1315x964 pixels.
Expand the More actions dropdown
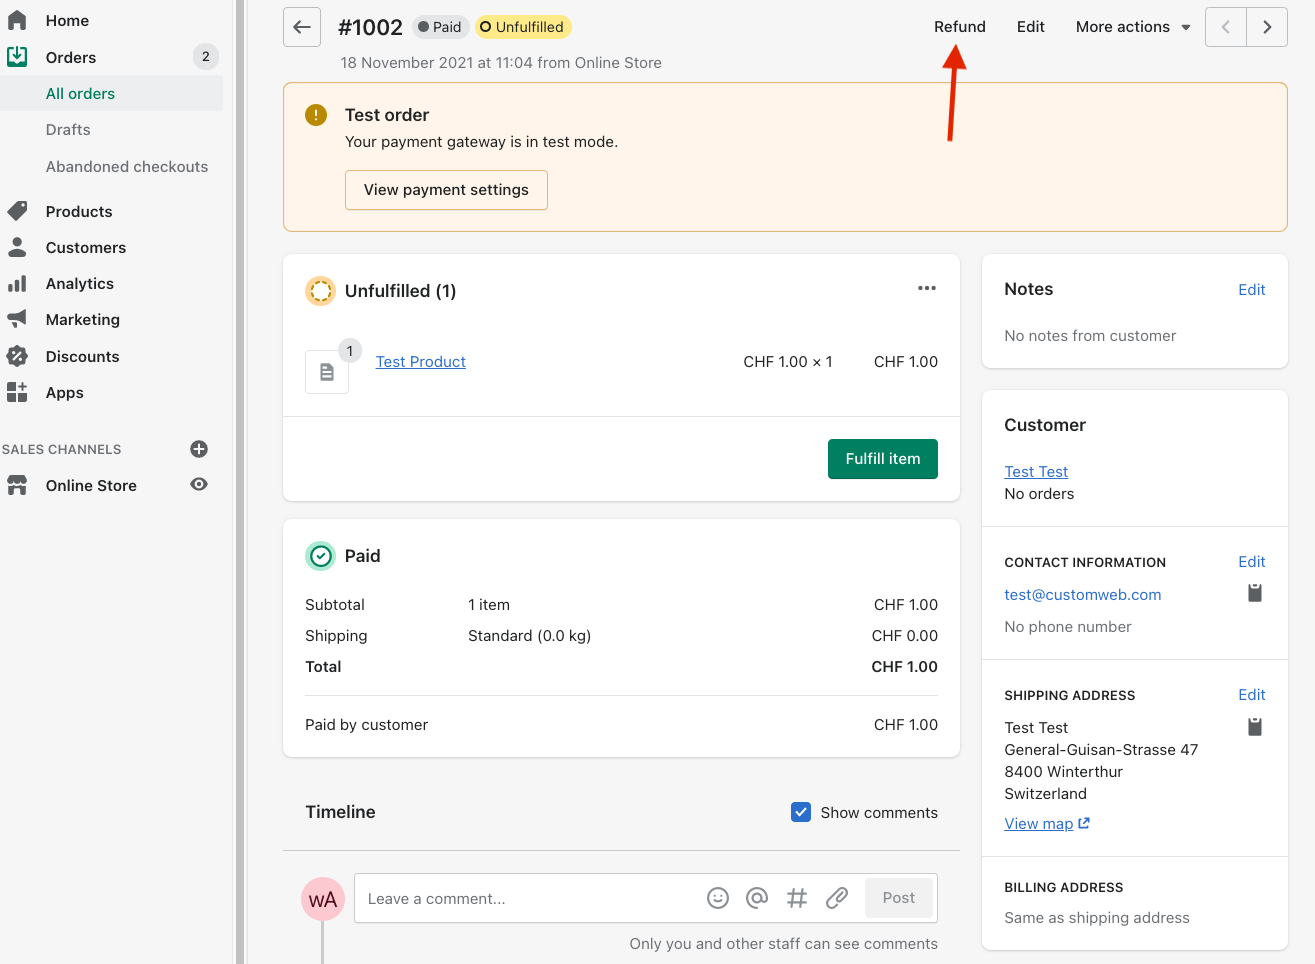point(1133,27)
